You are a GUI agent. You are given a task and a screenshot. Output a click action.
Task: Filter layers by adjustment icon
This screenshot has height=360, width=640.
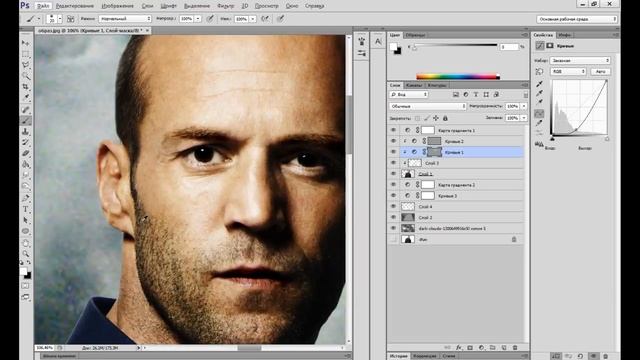(x=466, y=94)
